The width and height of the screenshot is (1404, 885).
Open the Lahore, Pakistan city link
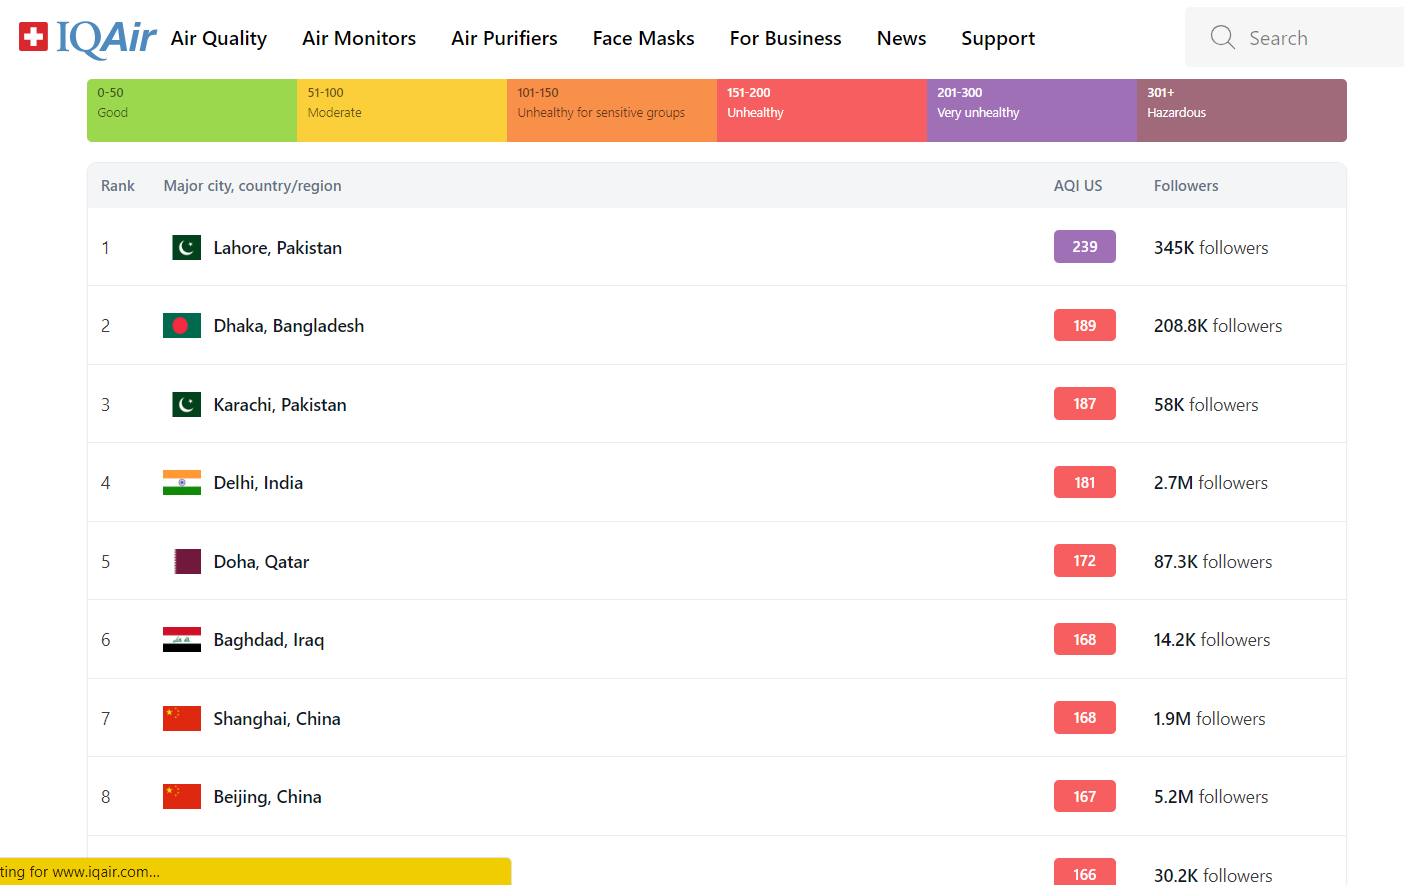point(277,248)
